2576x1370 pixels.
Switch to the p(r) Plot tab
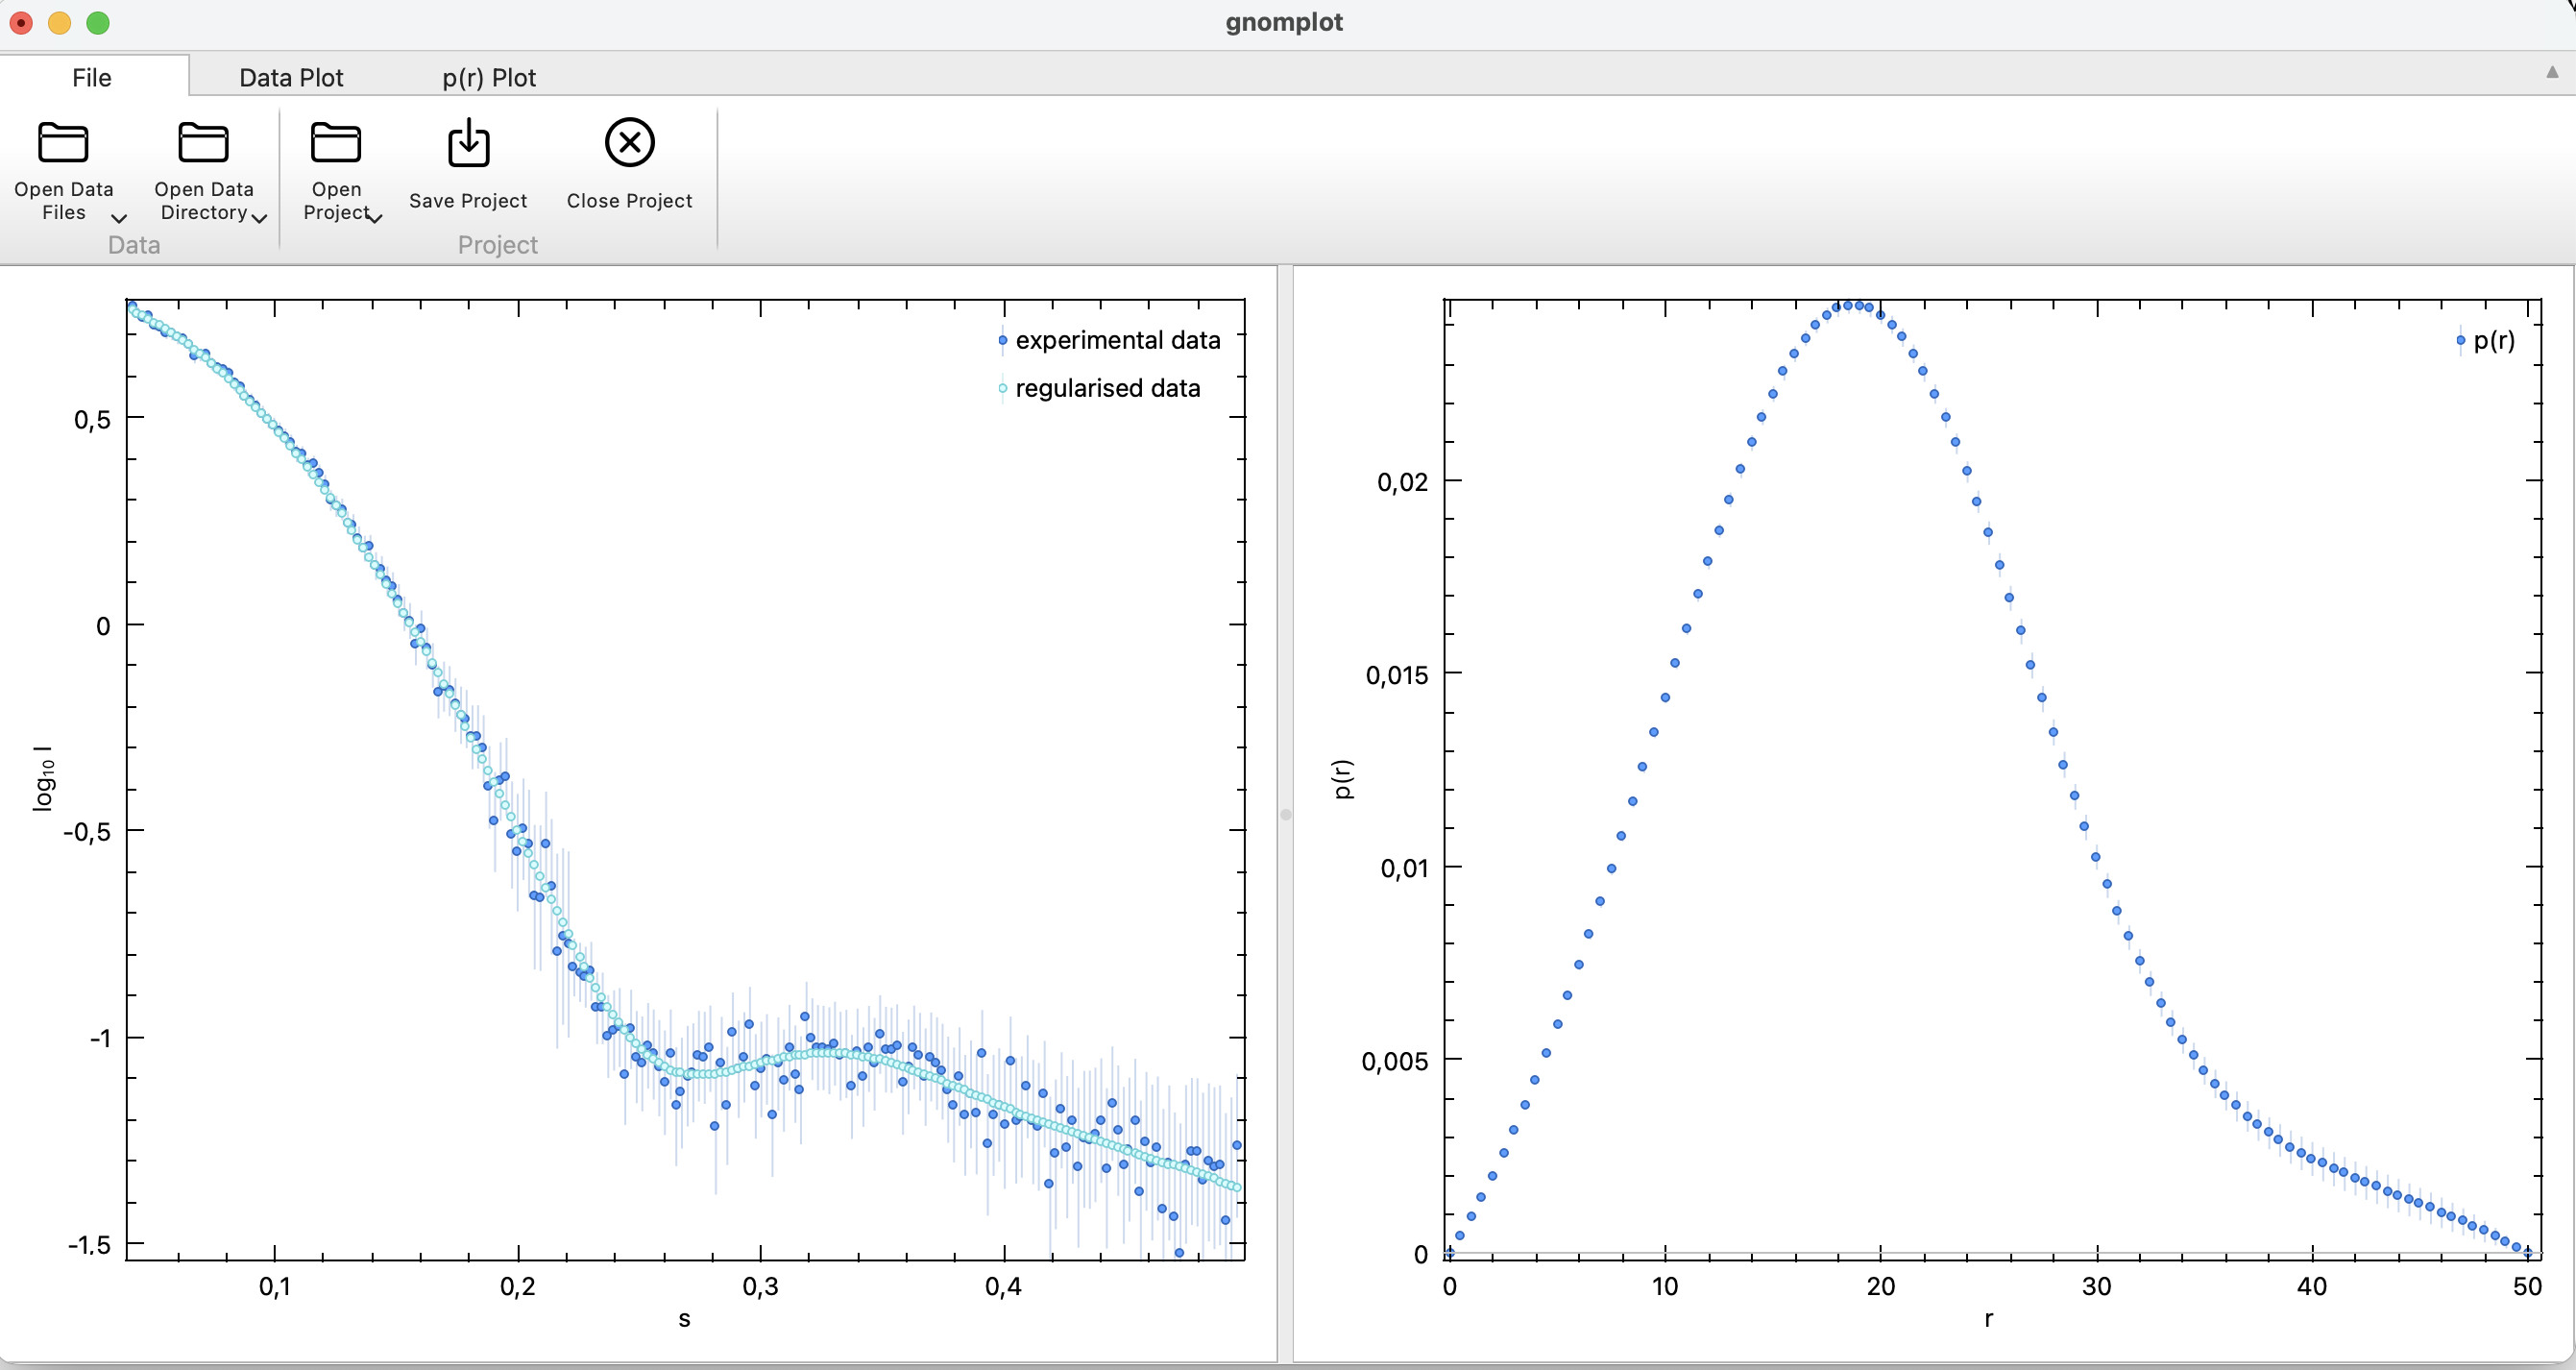[x=489, y=78]
